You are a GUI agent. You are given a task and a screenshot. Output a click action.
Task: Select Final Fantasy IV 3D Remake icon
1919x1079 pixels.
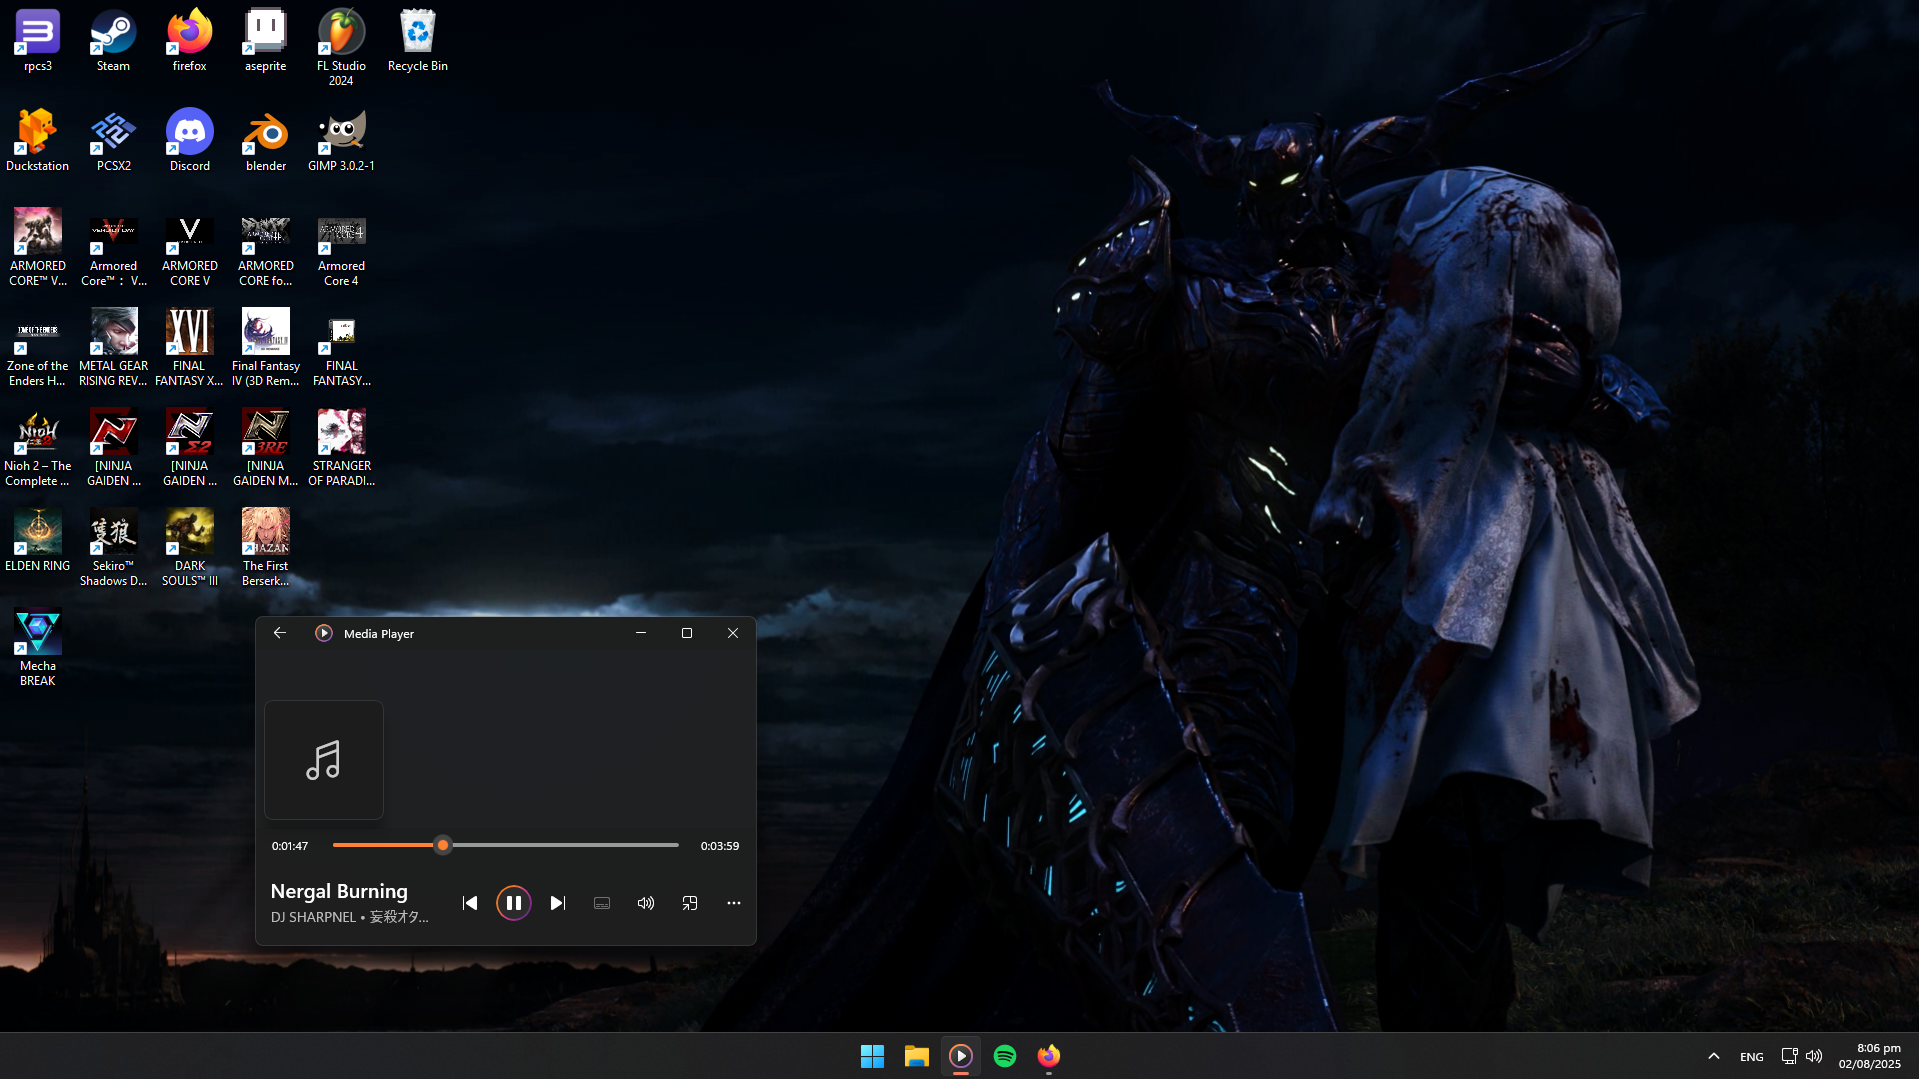coord(265,348)
